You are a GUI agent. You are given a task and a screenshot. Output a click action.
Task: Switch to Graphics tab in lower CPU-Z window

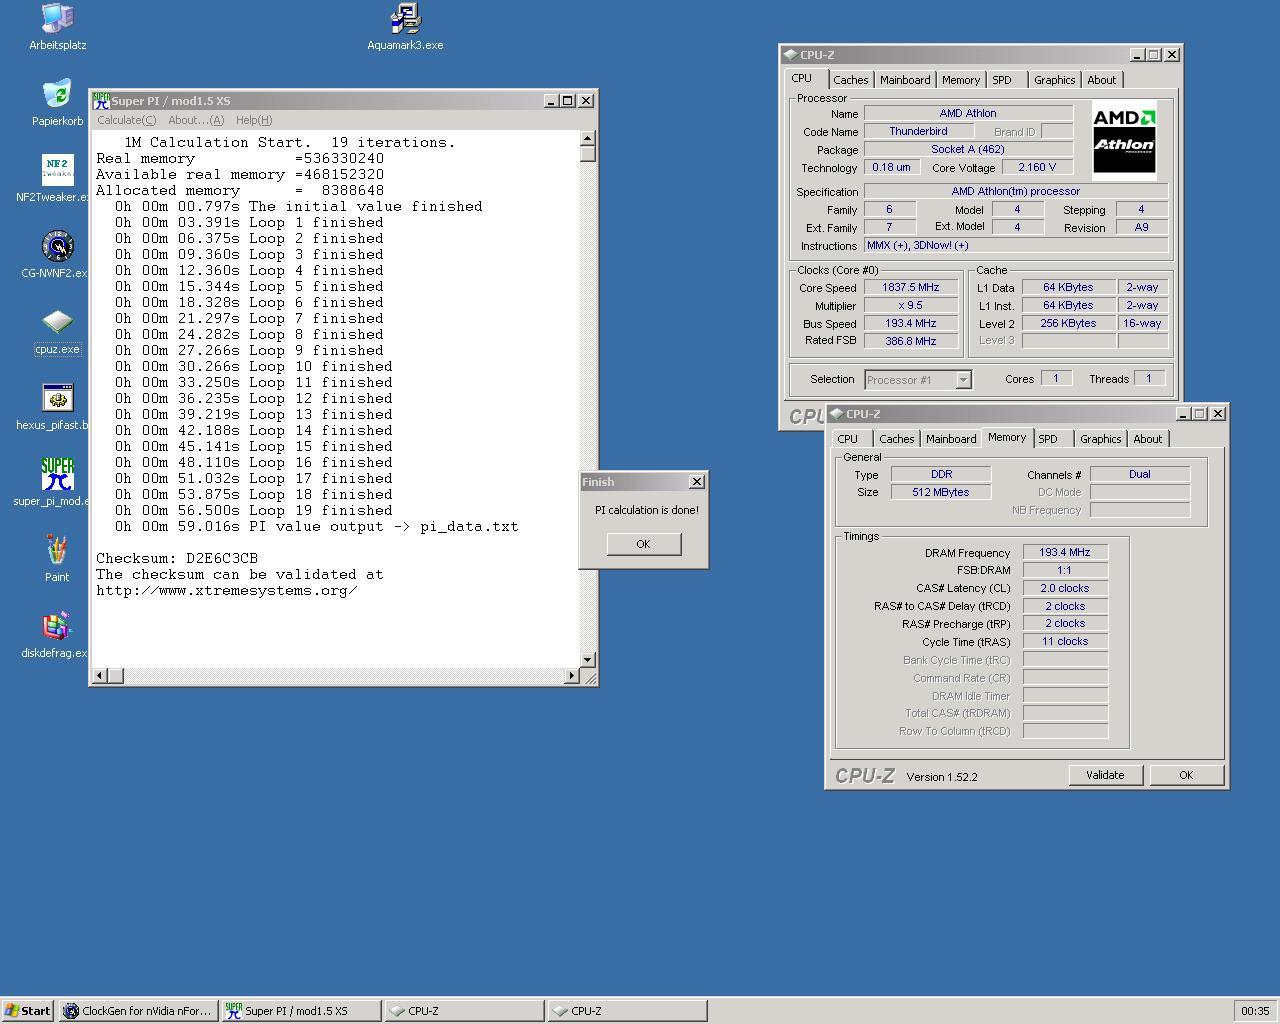(1101, 439)
